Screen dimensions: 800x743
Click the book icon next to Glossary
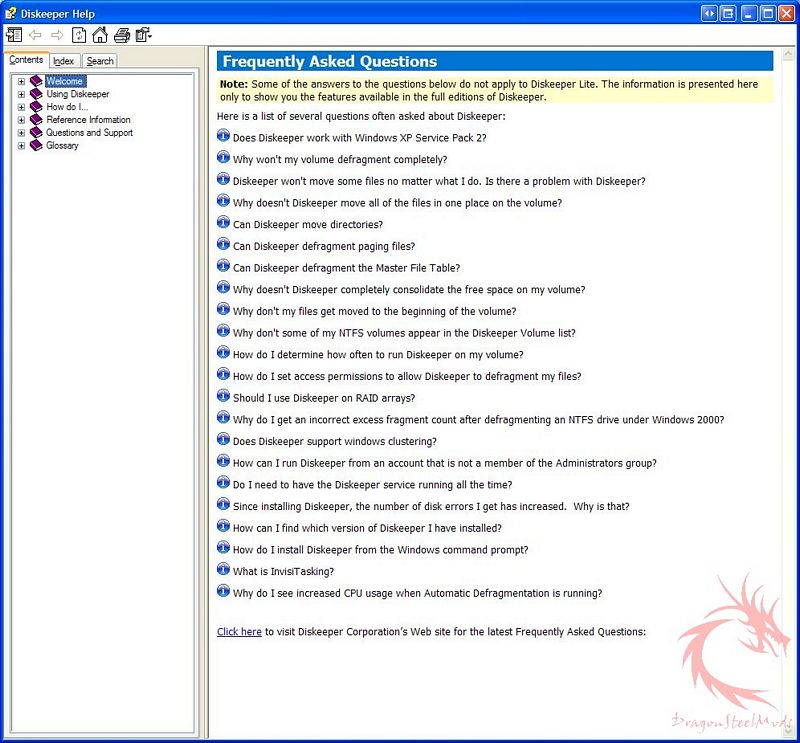click(x=37, y=146)
